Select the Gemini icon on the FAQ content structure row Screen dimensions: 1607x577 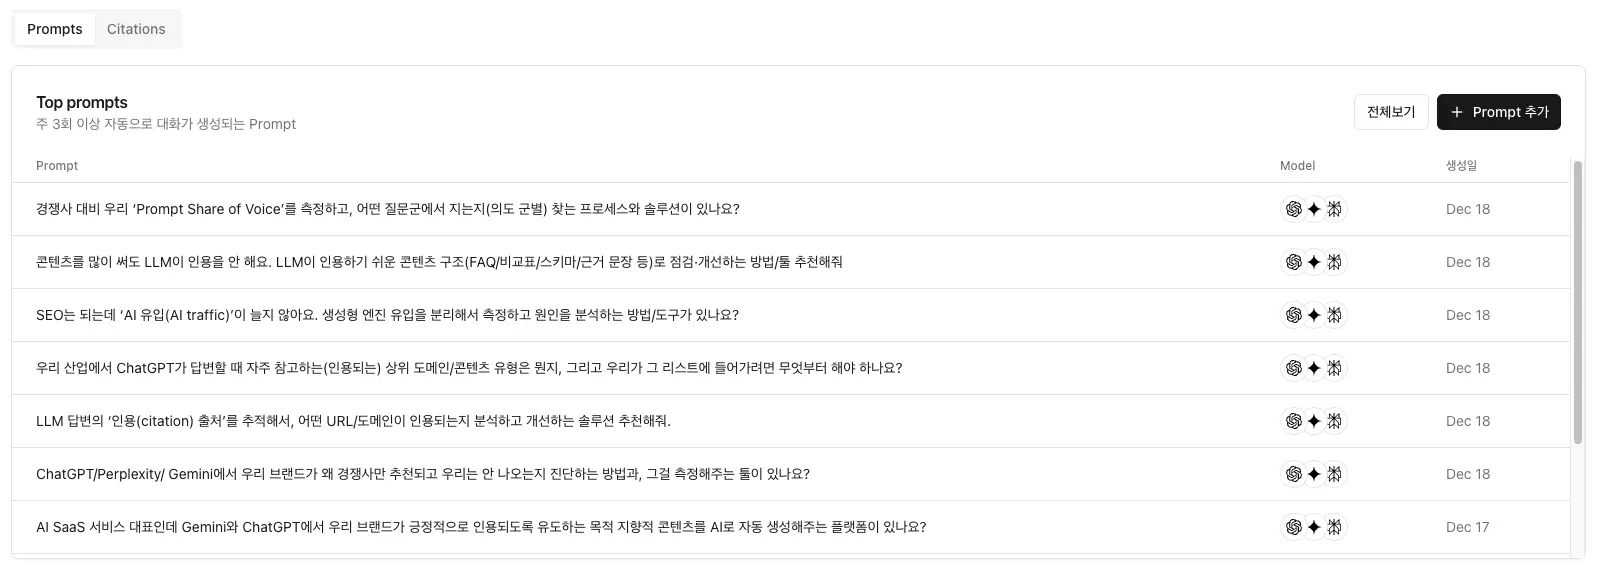pyautogui.click(x=1313, y=262)
